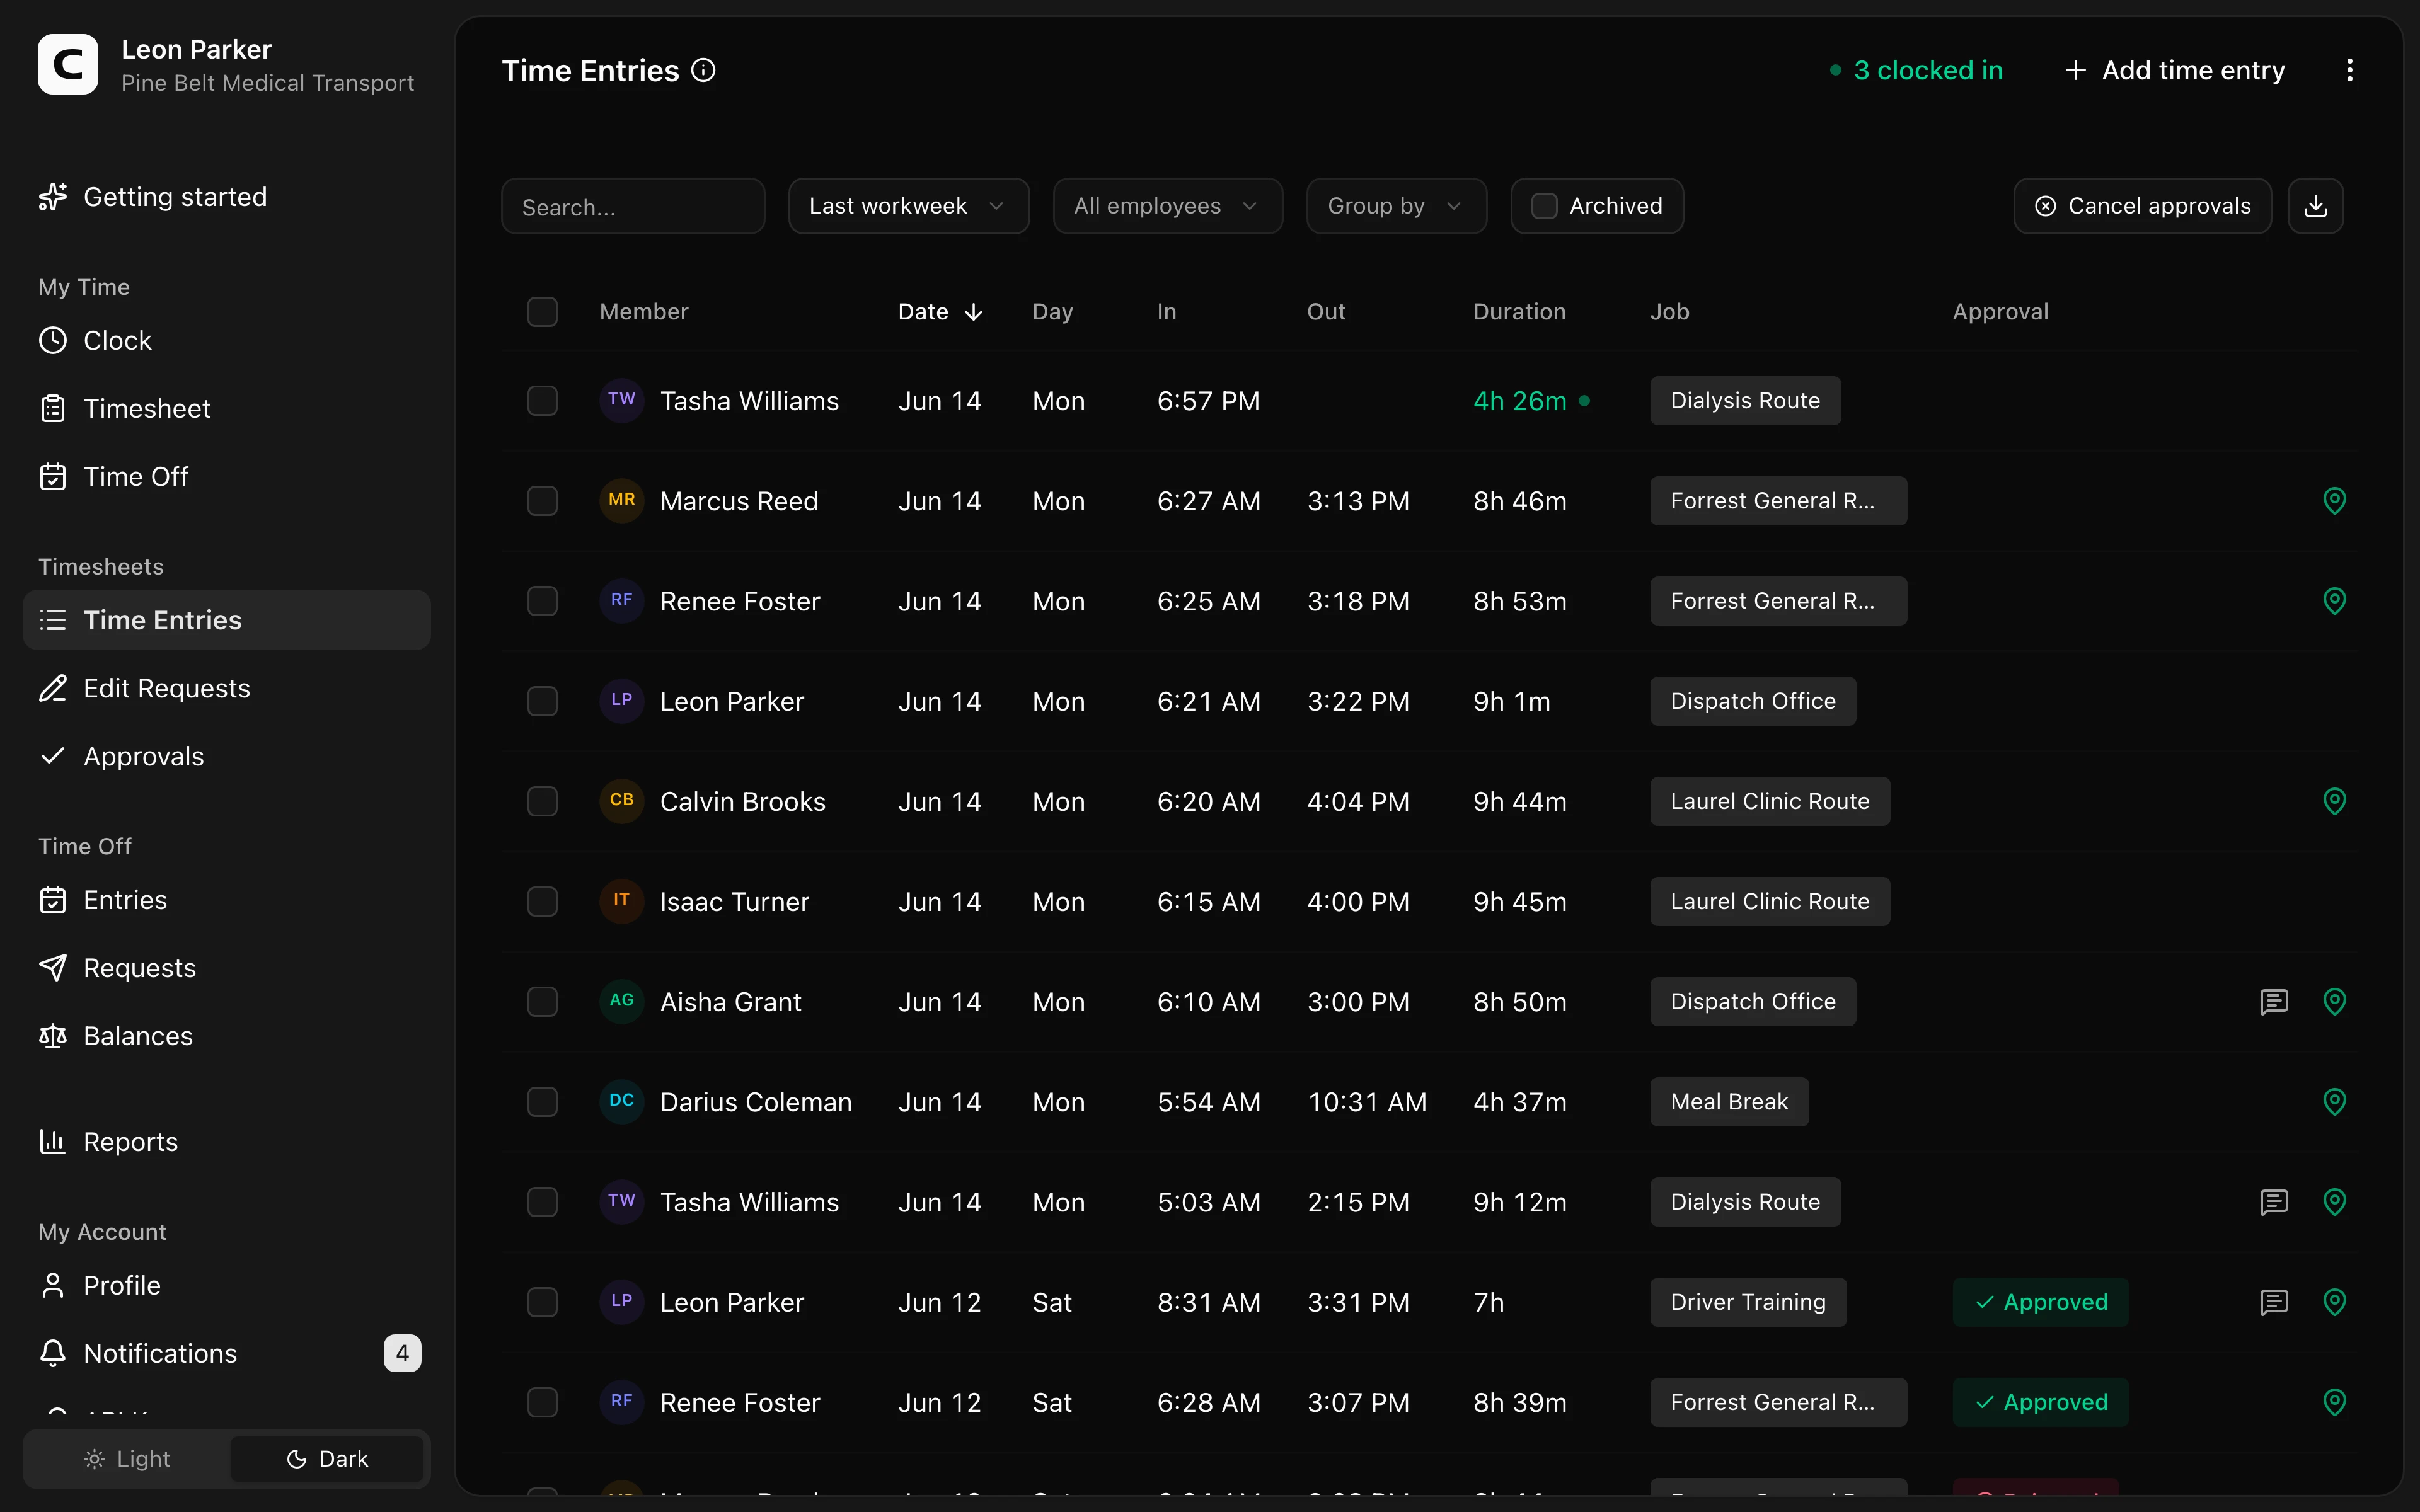Open the All employees filter dropdown
Image resolution: width=2420 pixels, height=1512 pixels.
(1167, 206)
